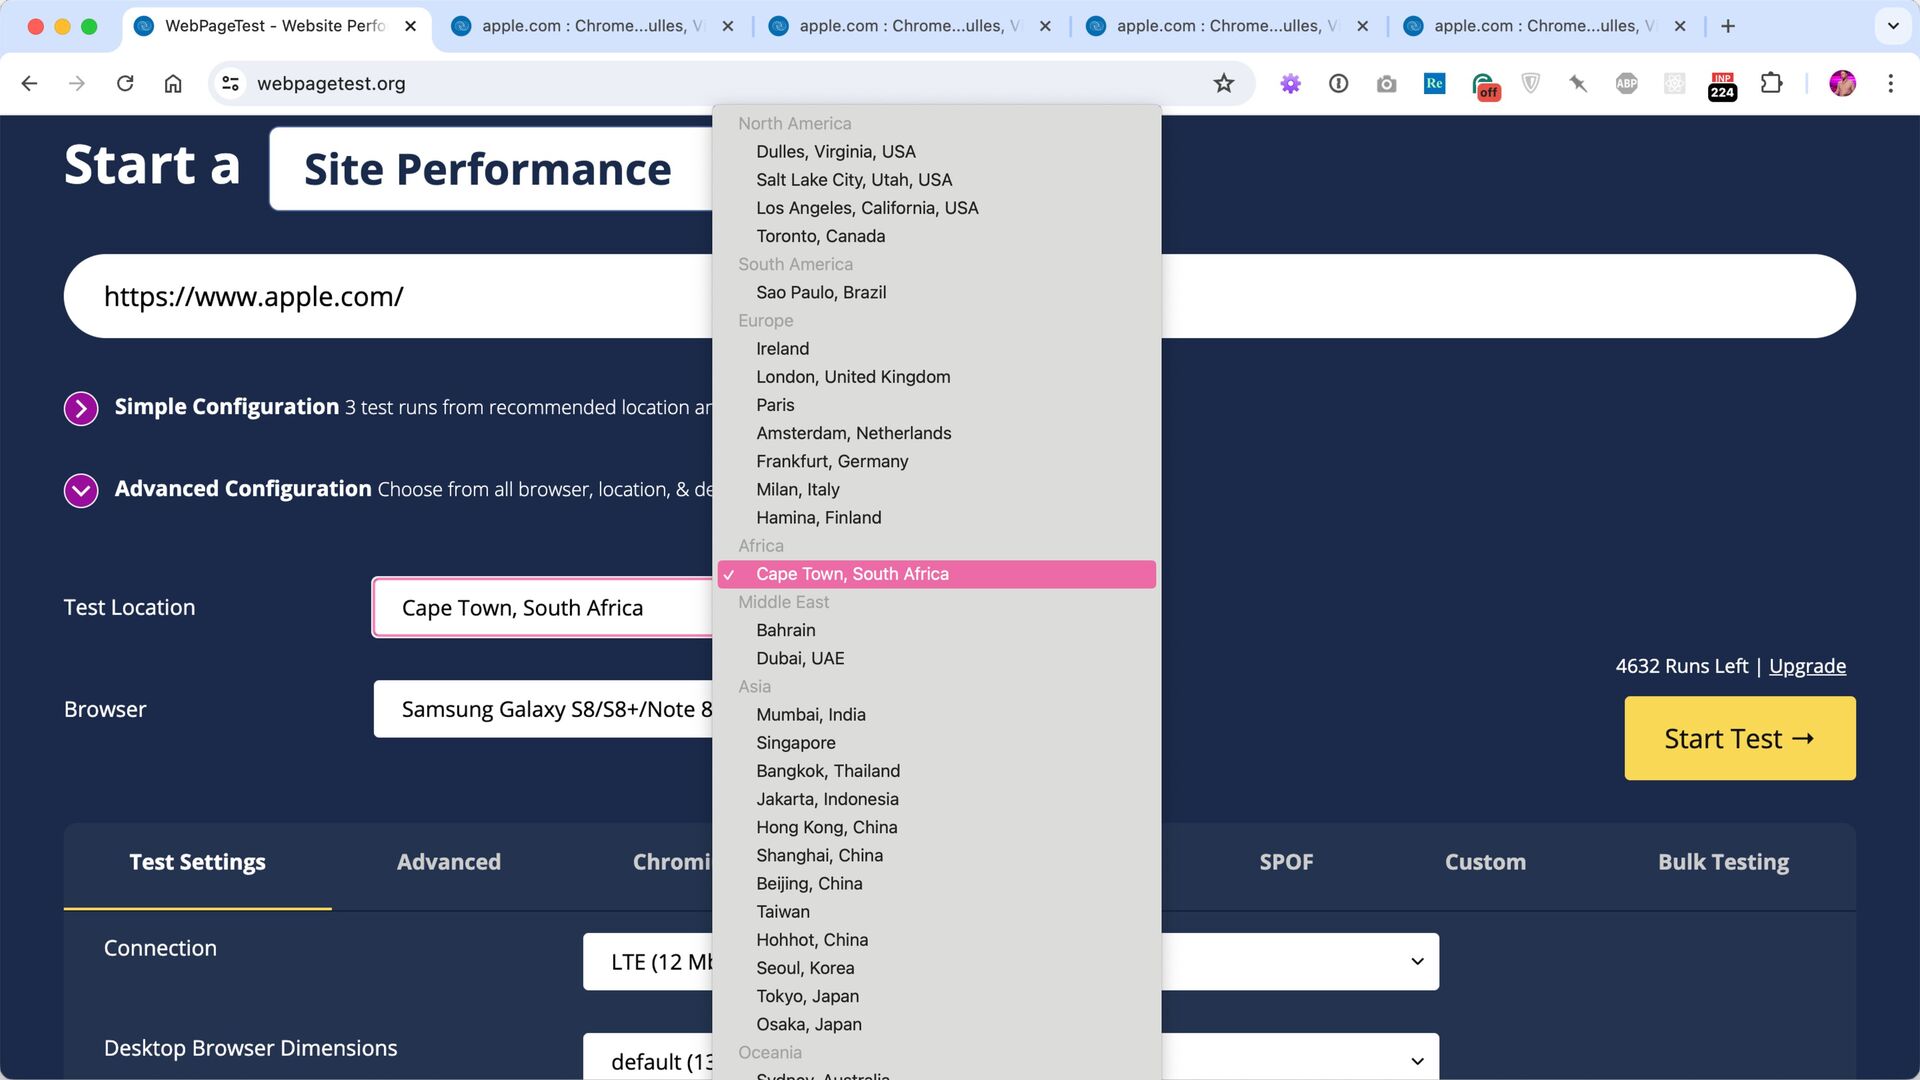
Task: Switch to the second apple.com tab
Action: pyautogui.click(x=909, y=26)
